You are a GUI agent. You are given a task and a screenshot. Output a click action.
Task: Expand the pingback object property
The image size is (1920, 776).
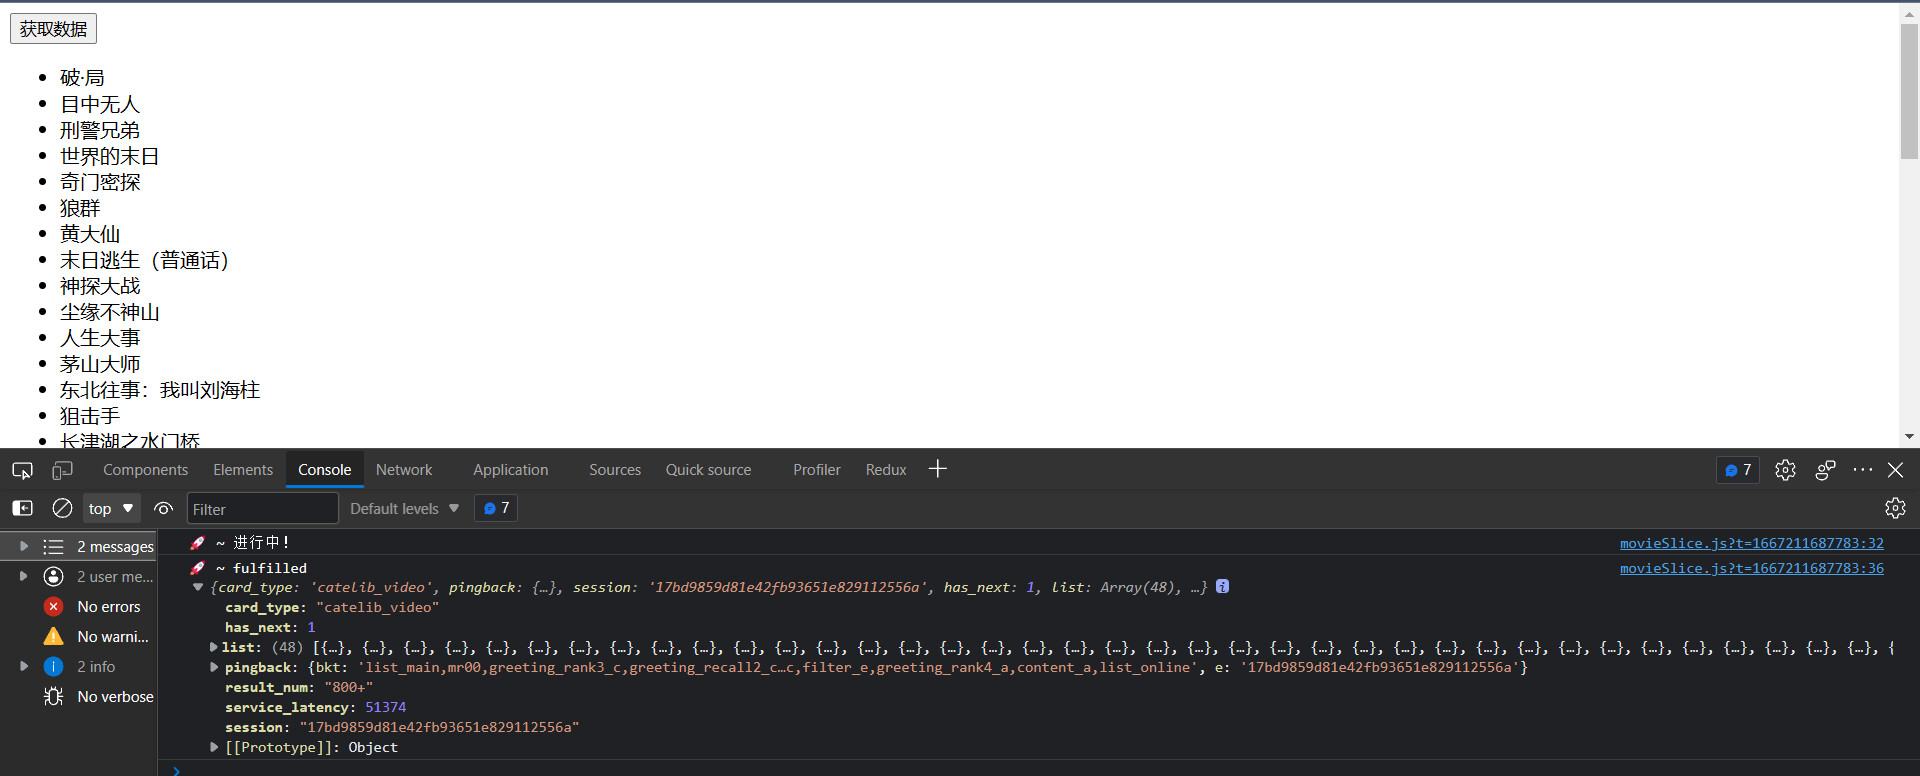click(214, 667)
